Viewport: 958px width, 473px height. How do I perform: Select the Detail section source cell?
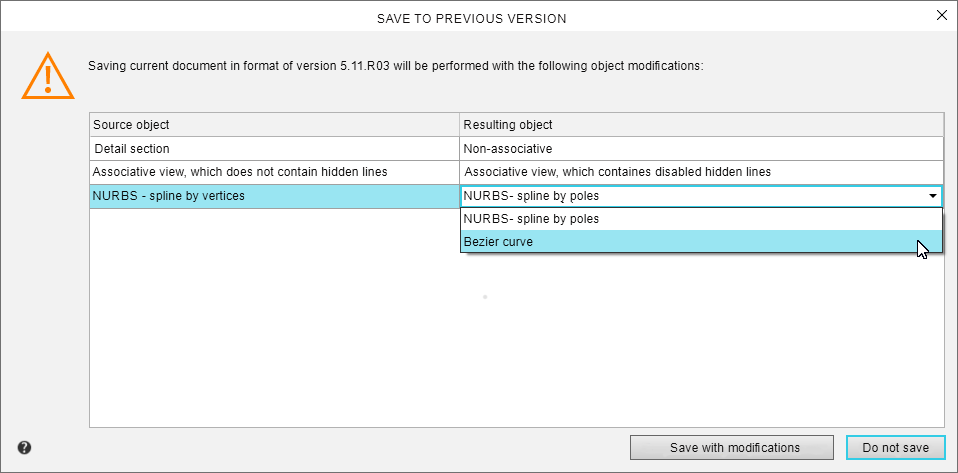tap(273, 148)
